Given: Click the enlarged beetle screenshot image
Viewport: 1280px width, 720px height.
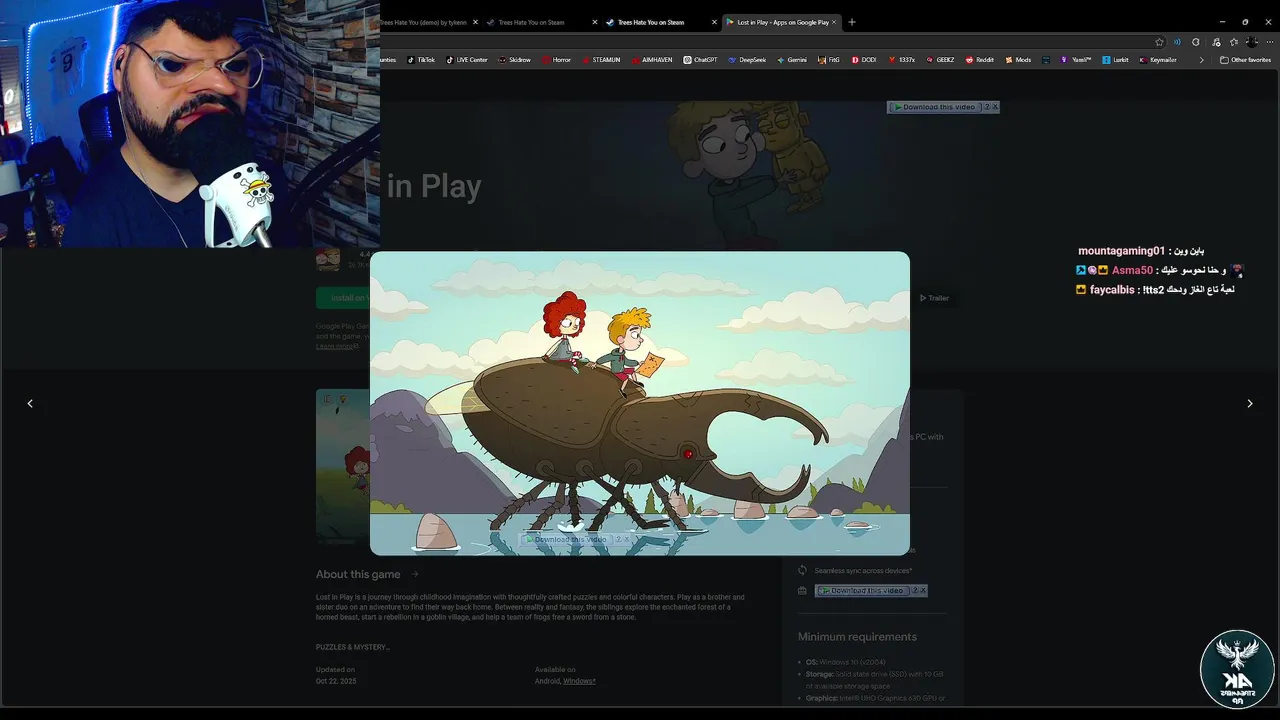Looking at the screenshot, I should click(x=640, y=403).
